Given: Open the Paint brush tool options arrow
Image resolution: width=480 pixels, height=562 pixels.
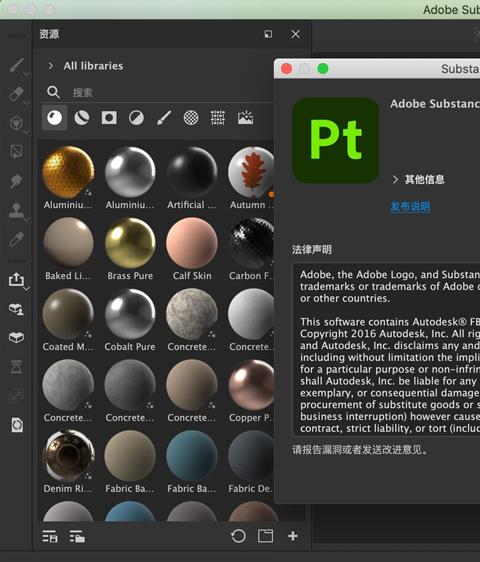Looking at the screenshot, I should [27, 74].
